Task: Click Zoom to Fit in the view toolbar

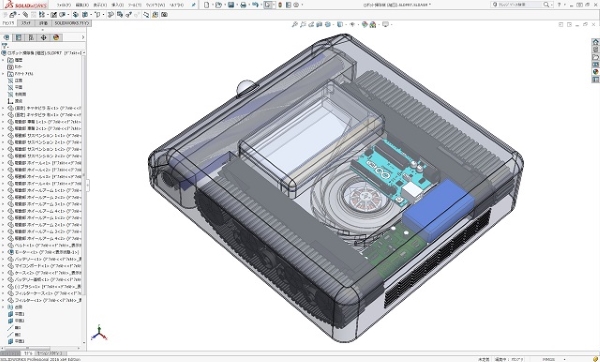Action: [294, 24]
